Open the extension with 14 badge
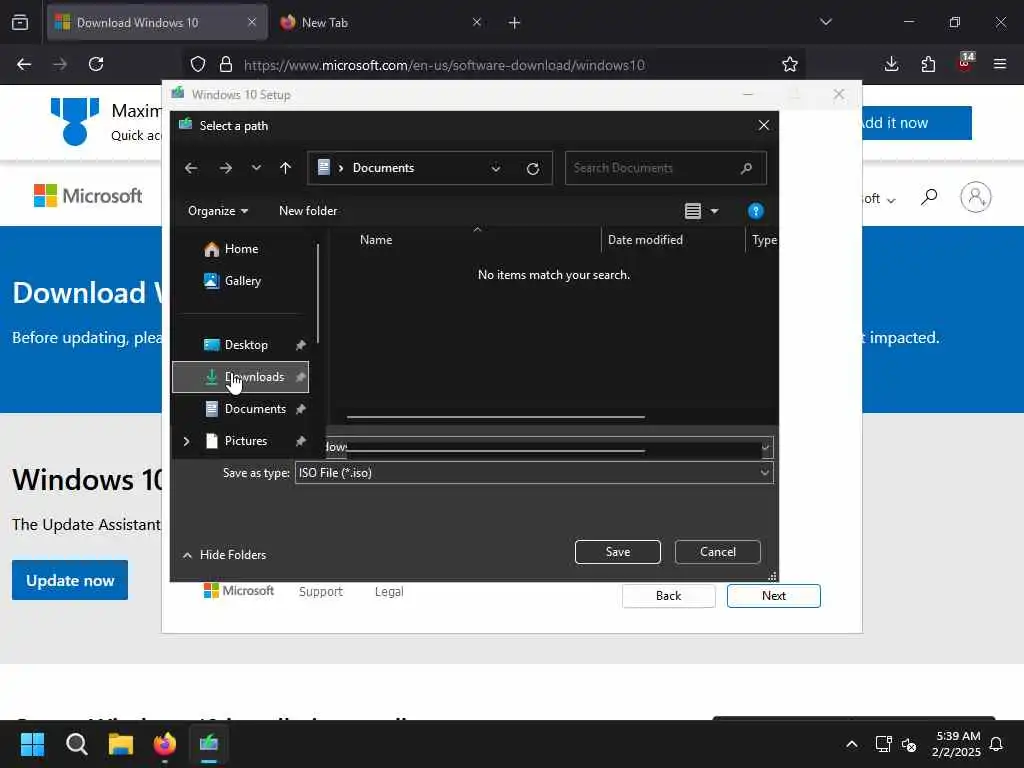Screen dimensions: 1024x768 pos(965,63)
